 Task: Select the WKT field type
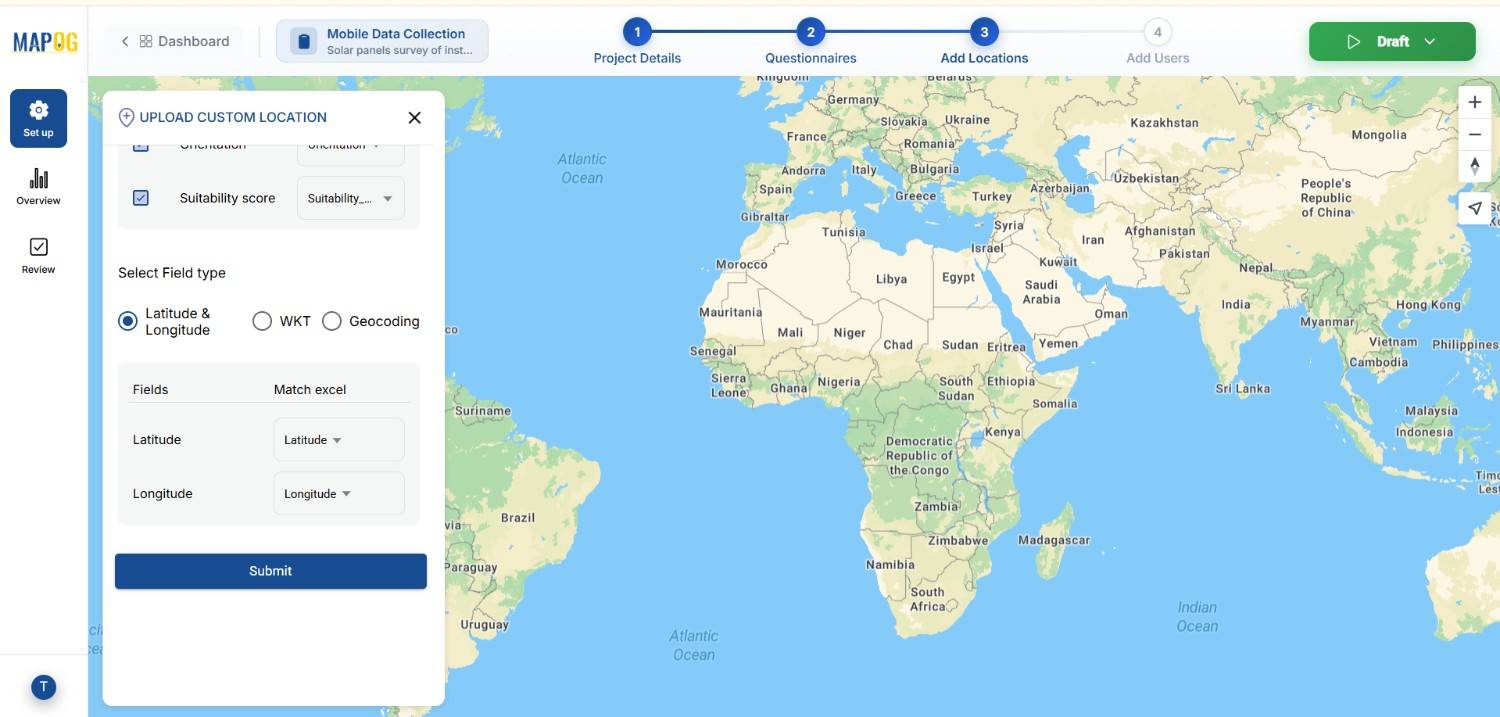pos(262,321)
